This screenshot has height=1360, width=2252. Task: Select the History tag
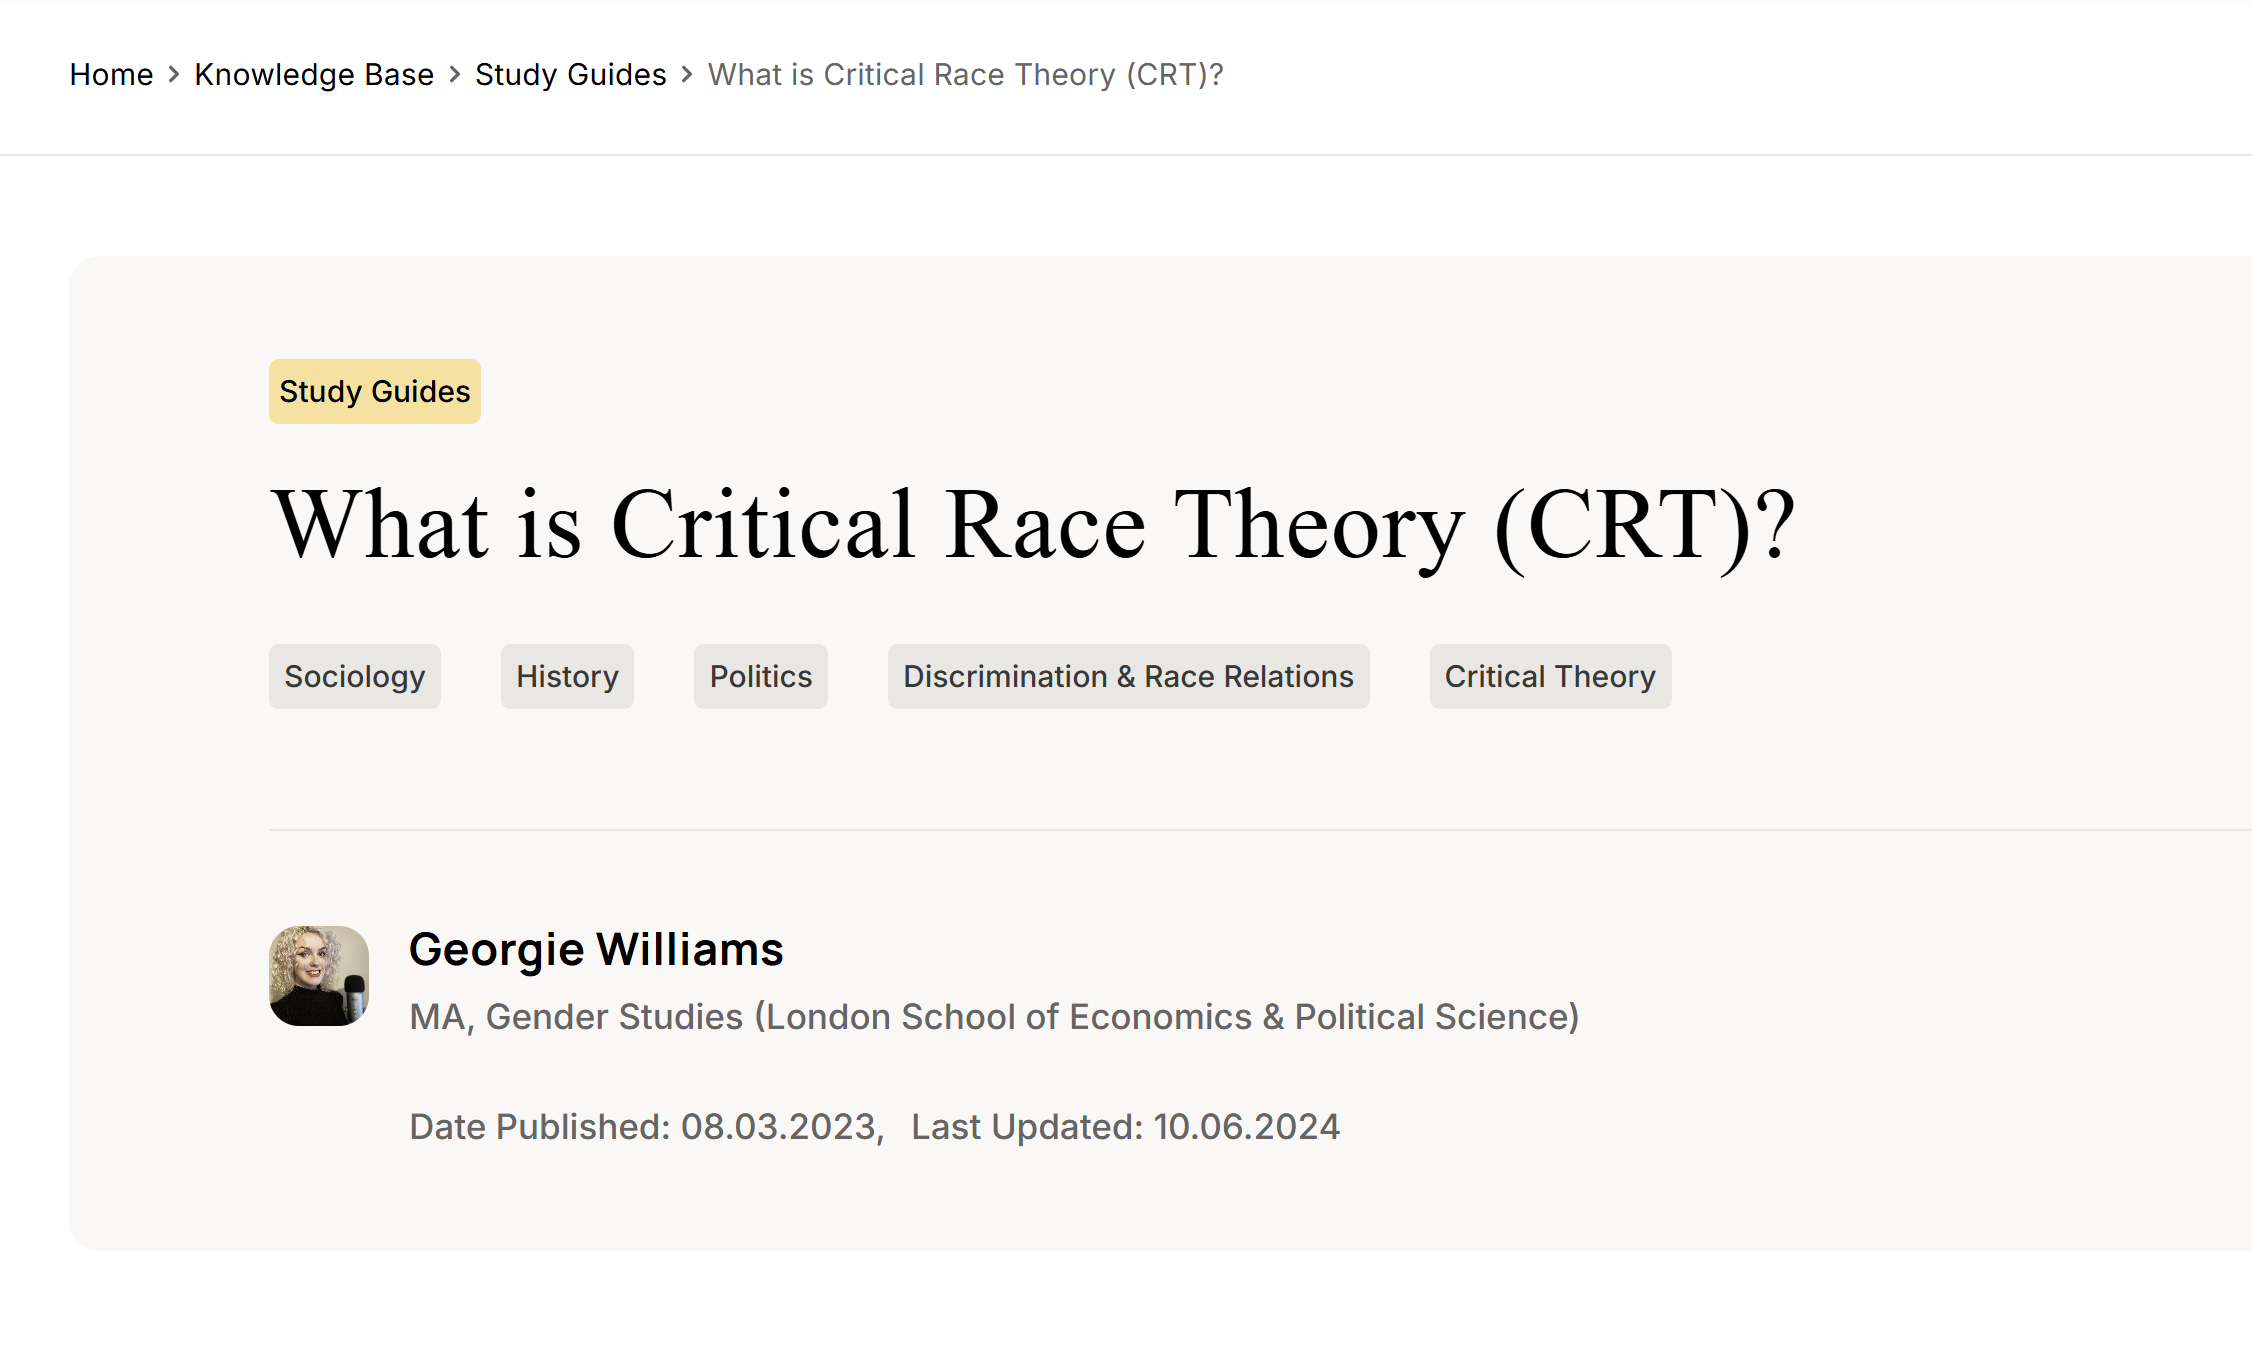click(x=567, y=677)
